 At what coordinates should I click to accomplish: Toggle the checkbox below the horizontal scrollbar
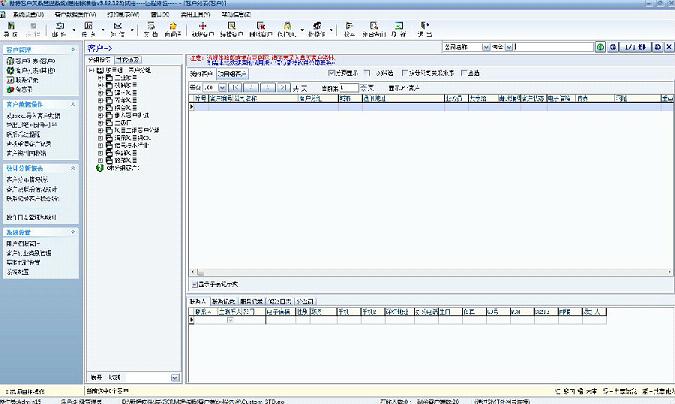195,284
